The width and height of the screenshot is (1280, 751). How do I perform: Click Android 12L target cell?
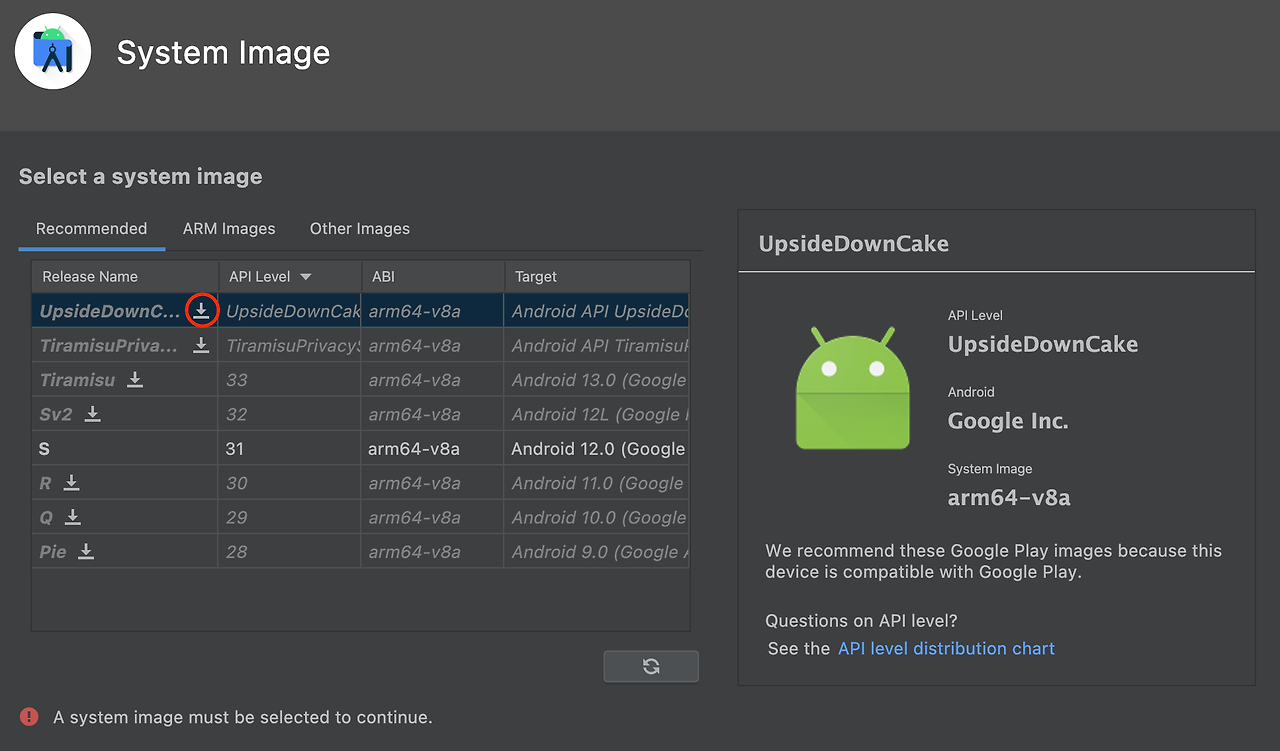pyautogui.click(x=597, y=414)
